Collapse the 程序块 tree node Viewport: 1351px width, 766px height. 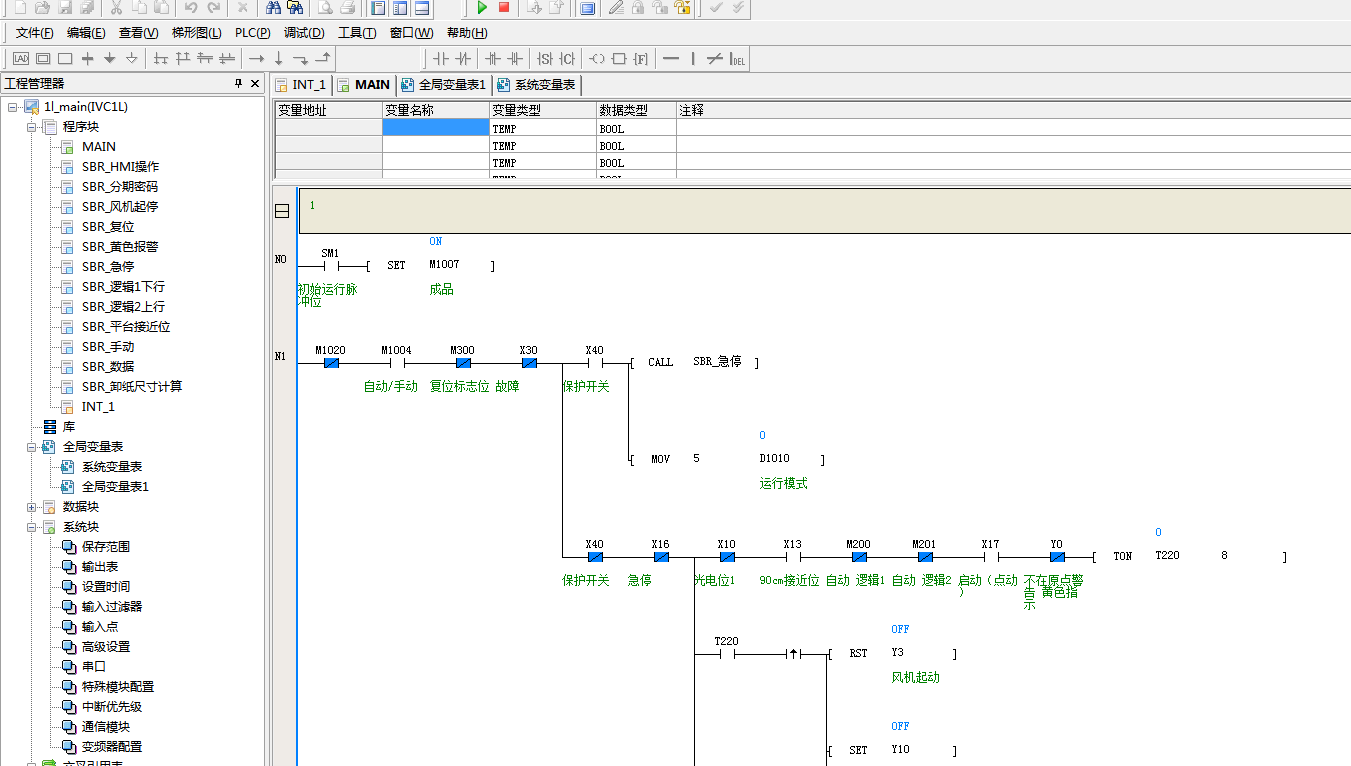point(31,126)
